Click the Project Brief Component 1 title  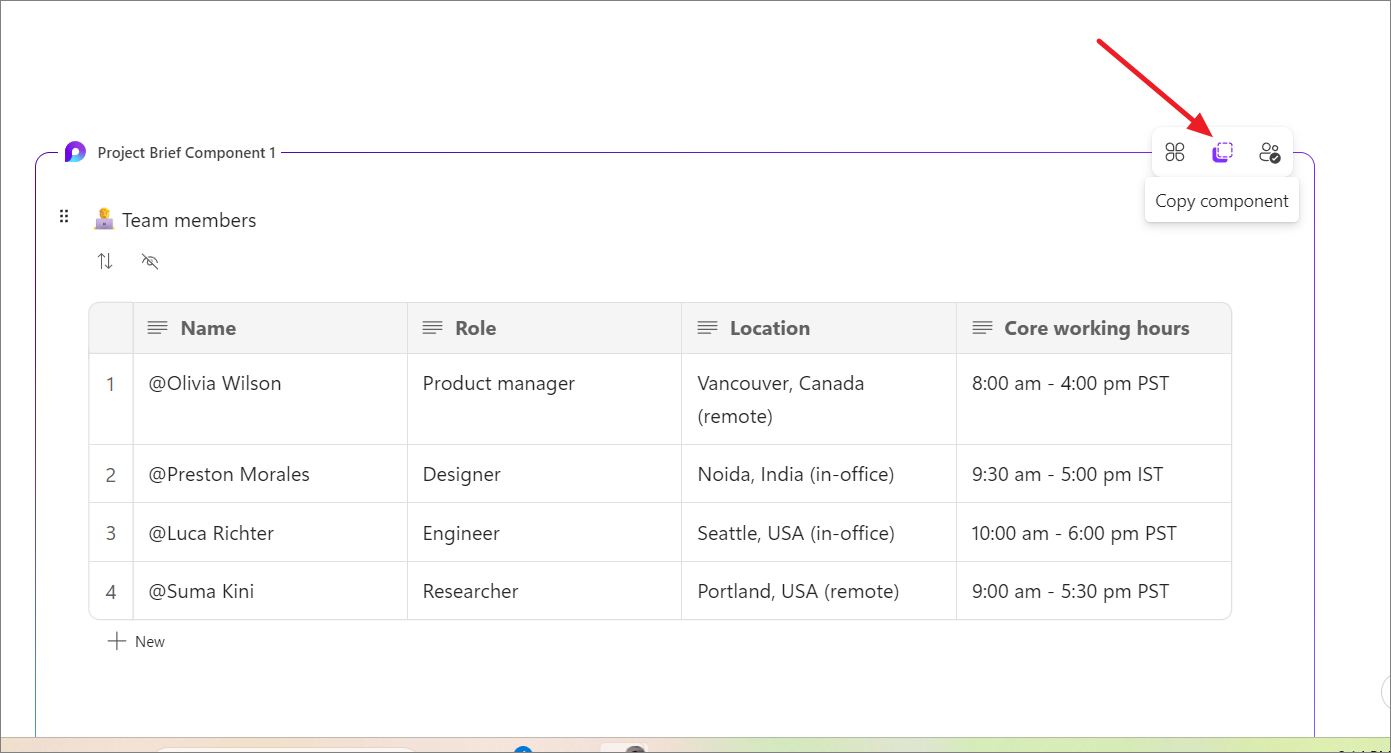(x=186, y=153)
